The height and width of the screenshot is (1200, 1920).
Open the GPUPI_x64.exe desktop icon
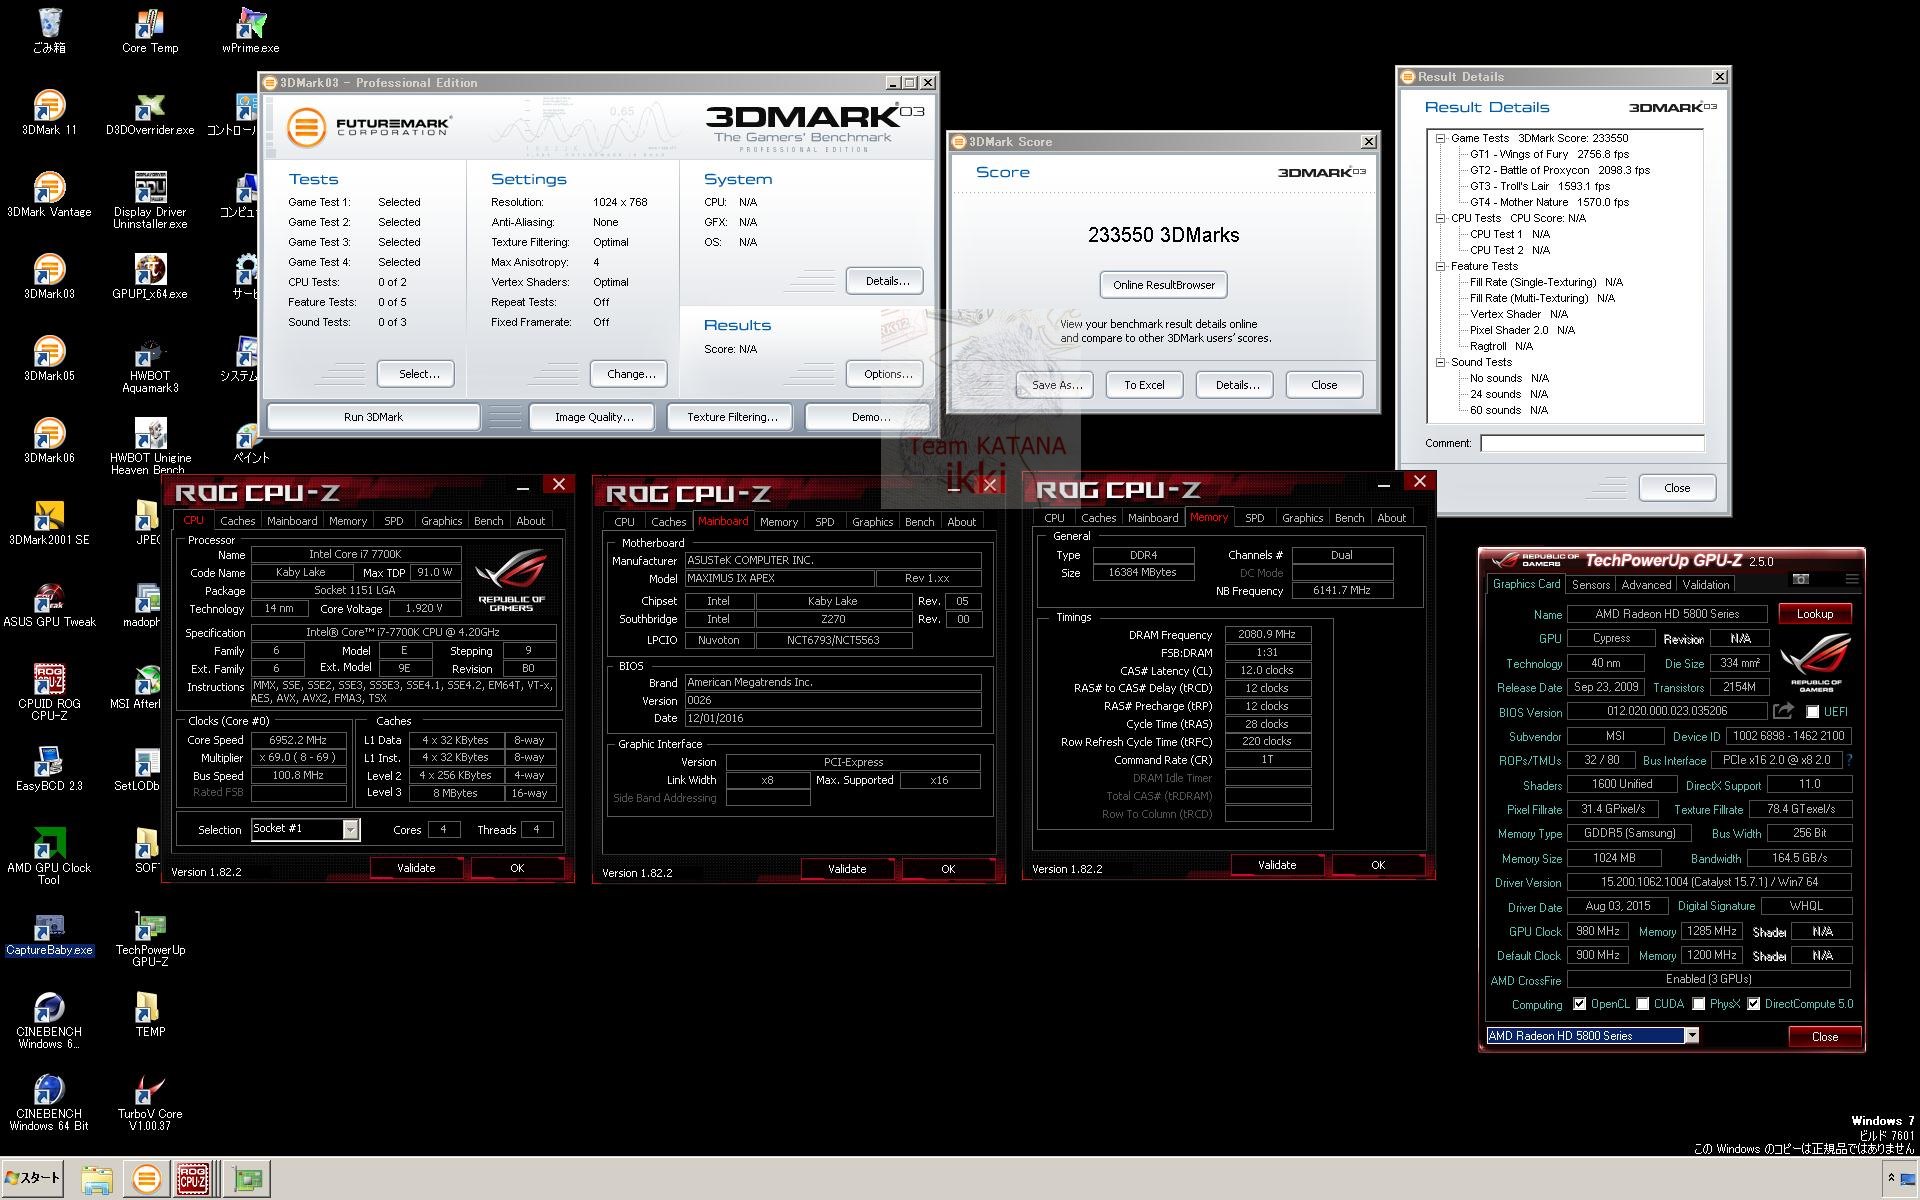150,276
